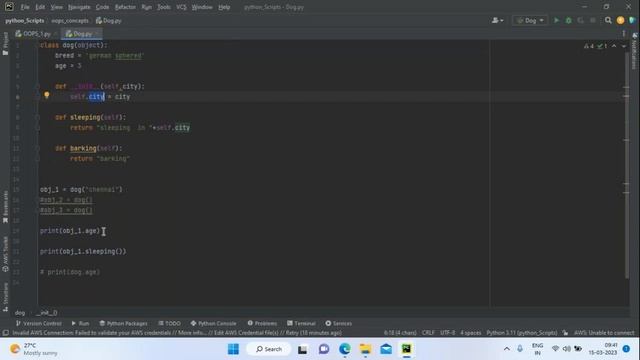Click Dog.py breadcrumb in navigation bar
640x360 pixels.
109,20
